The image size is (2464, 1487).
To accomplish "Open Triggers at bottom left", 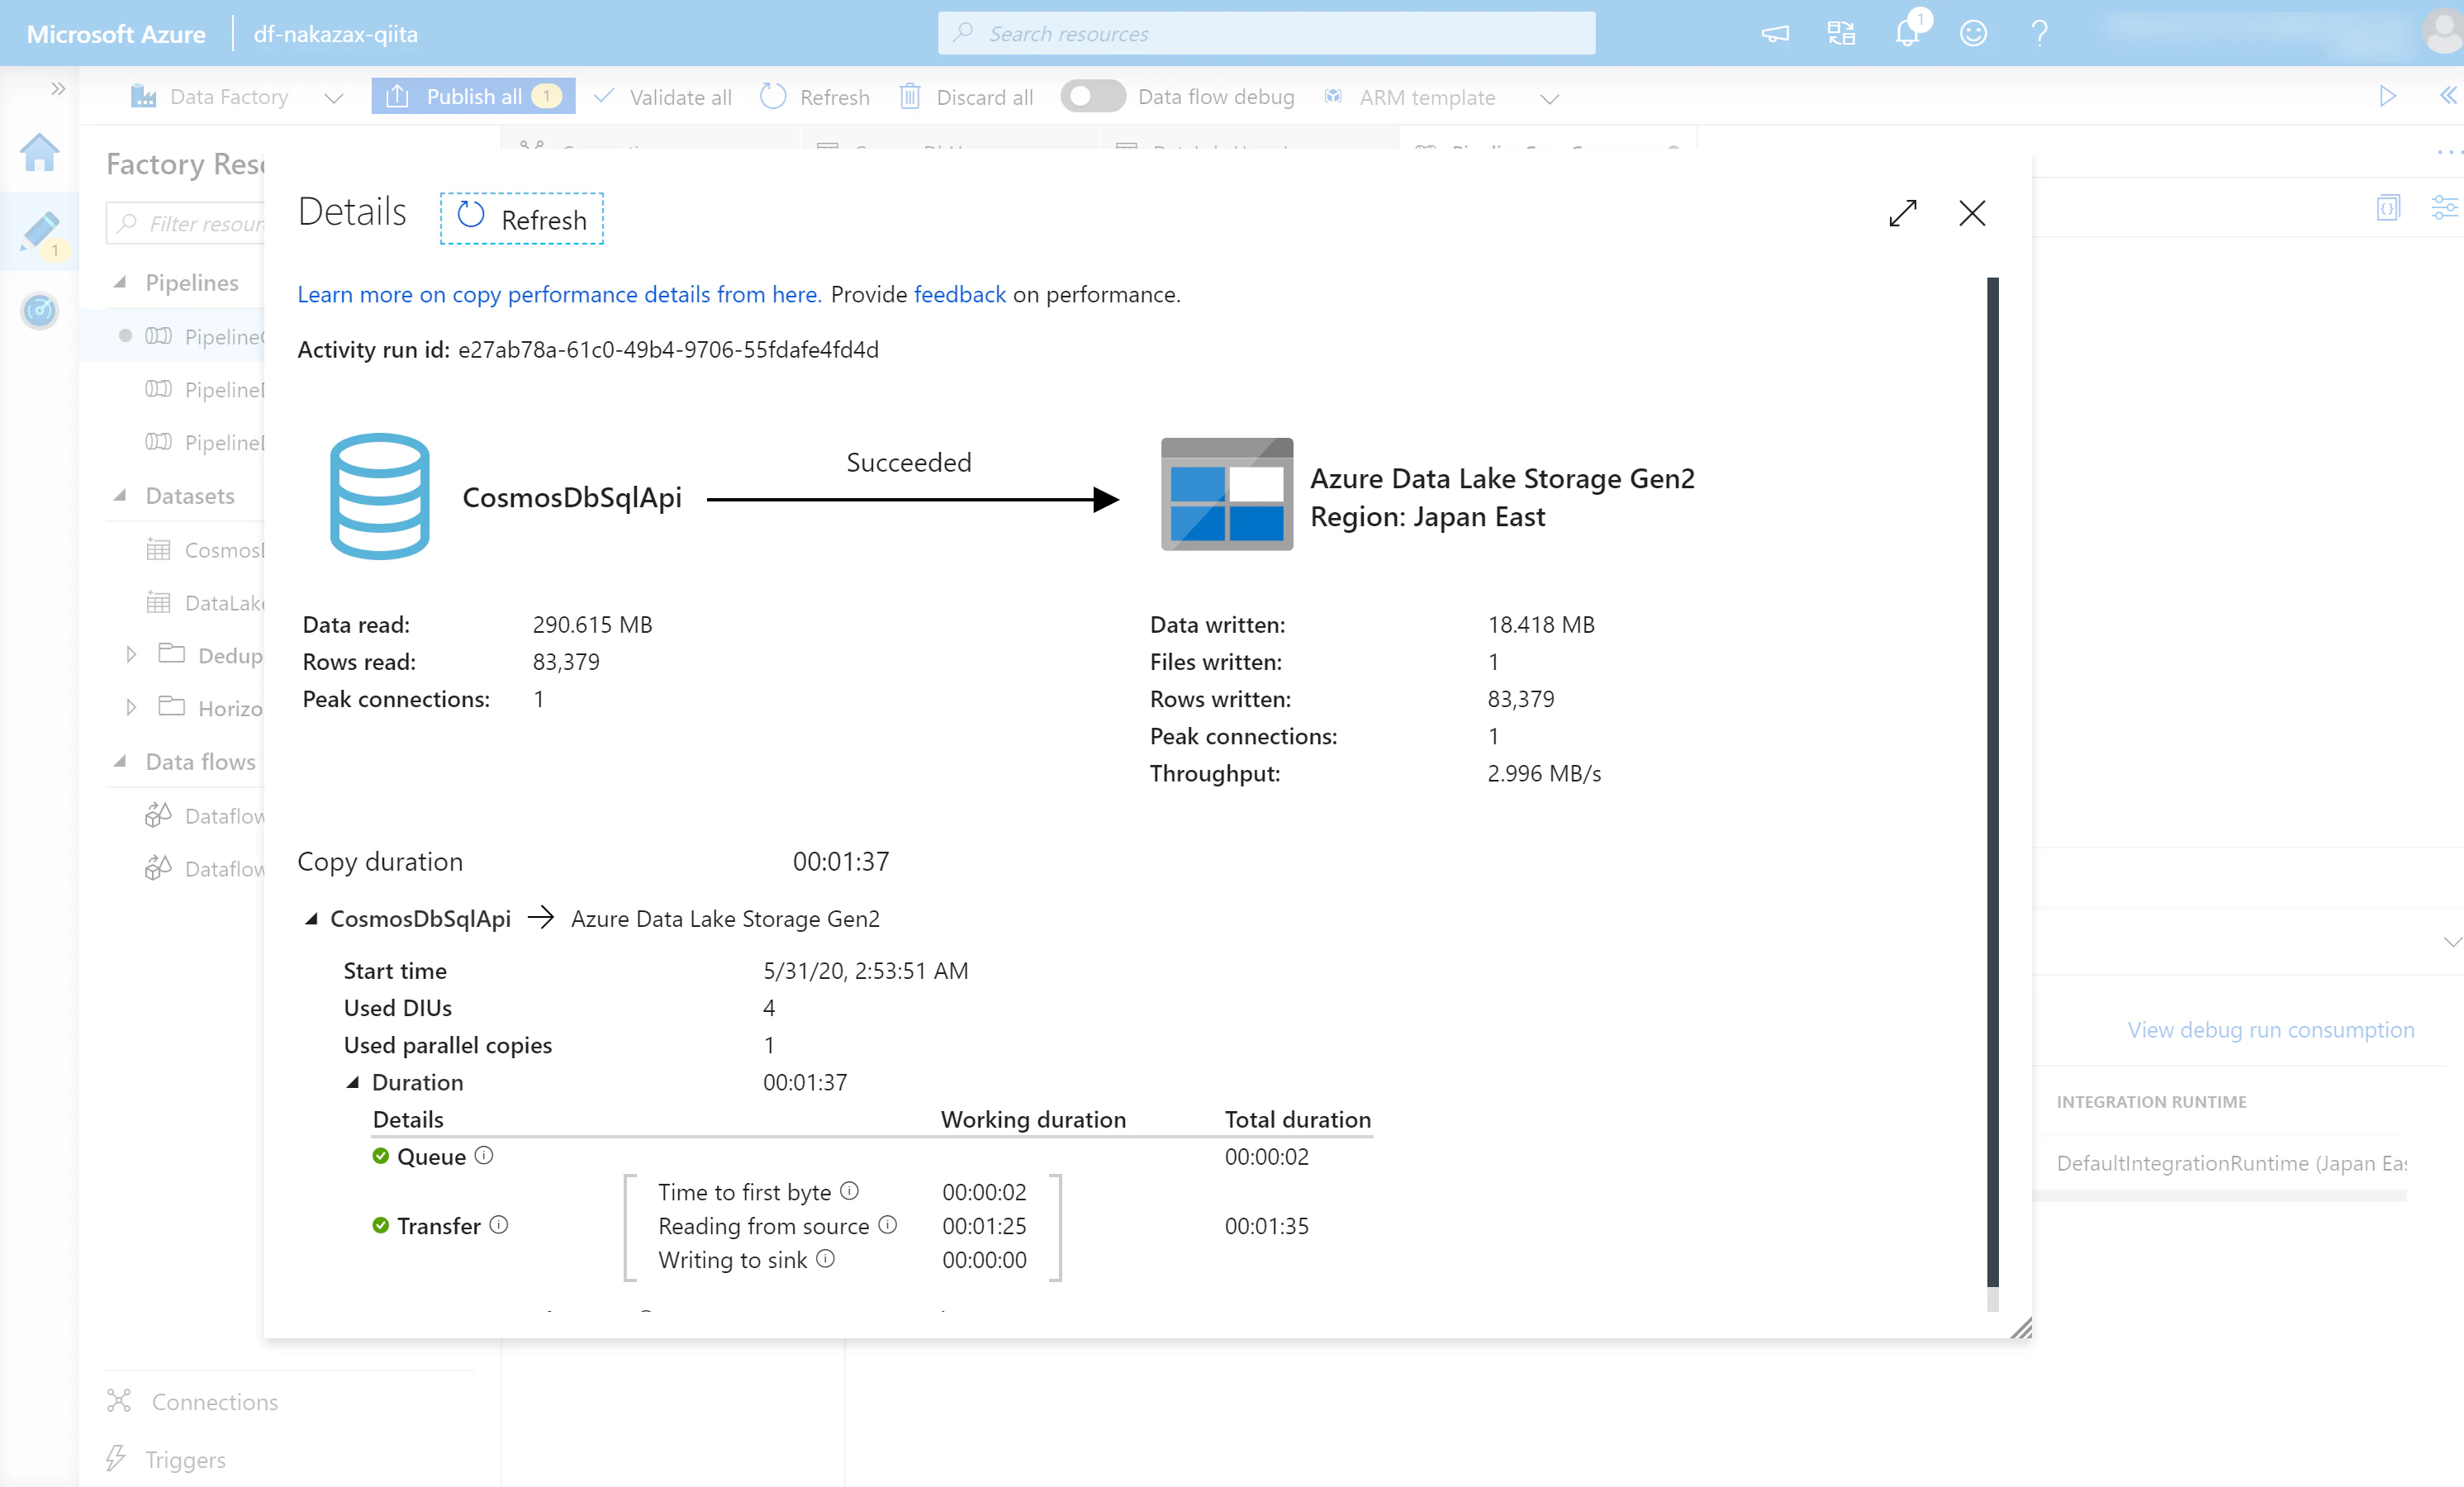I will pyautogui.click(x=166, y=1459).
